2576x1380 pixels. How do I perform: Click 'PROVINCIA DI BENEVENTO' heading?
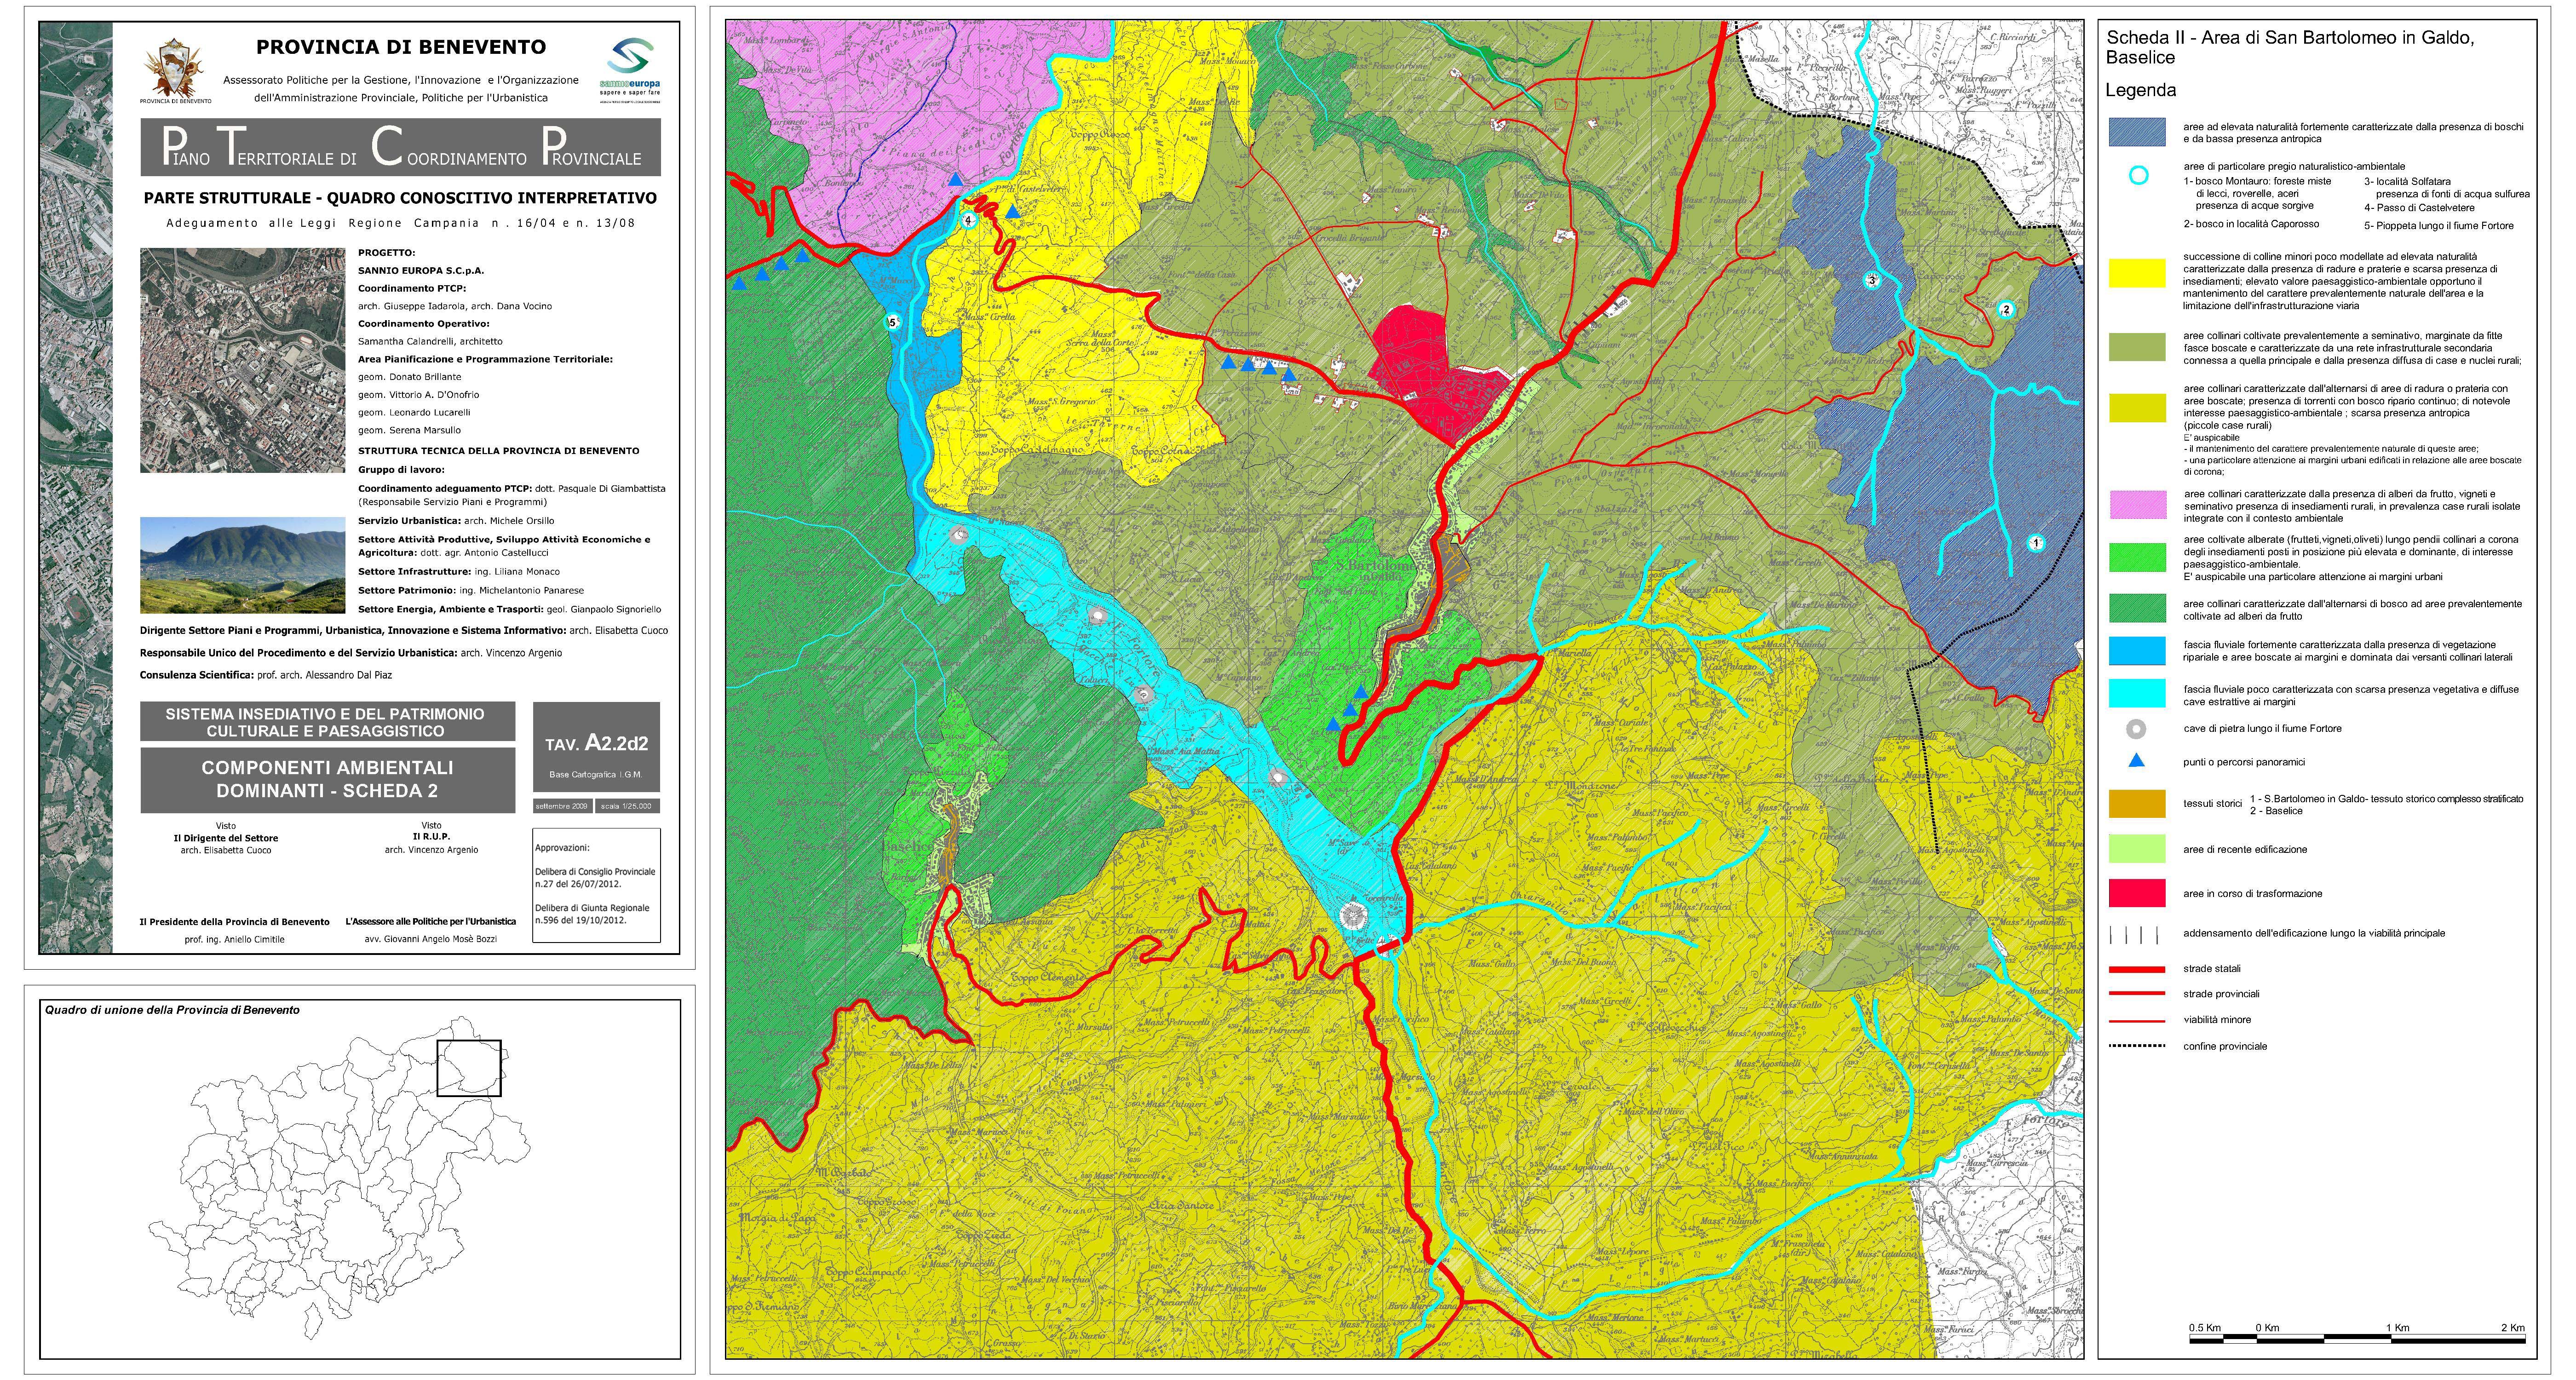401,47
